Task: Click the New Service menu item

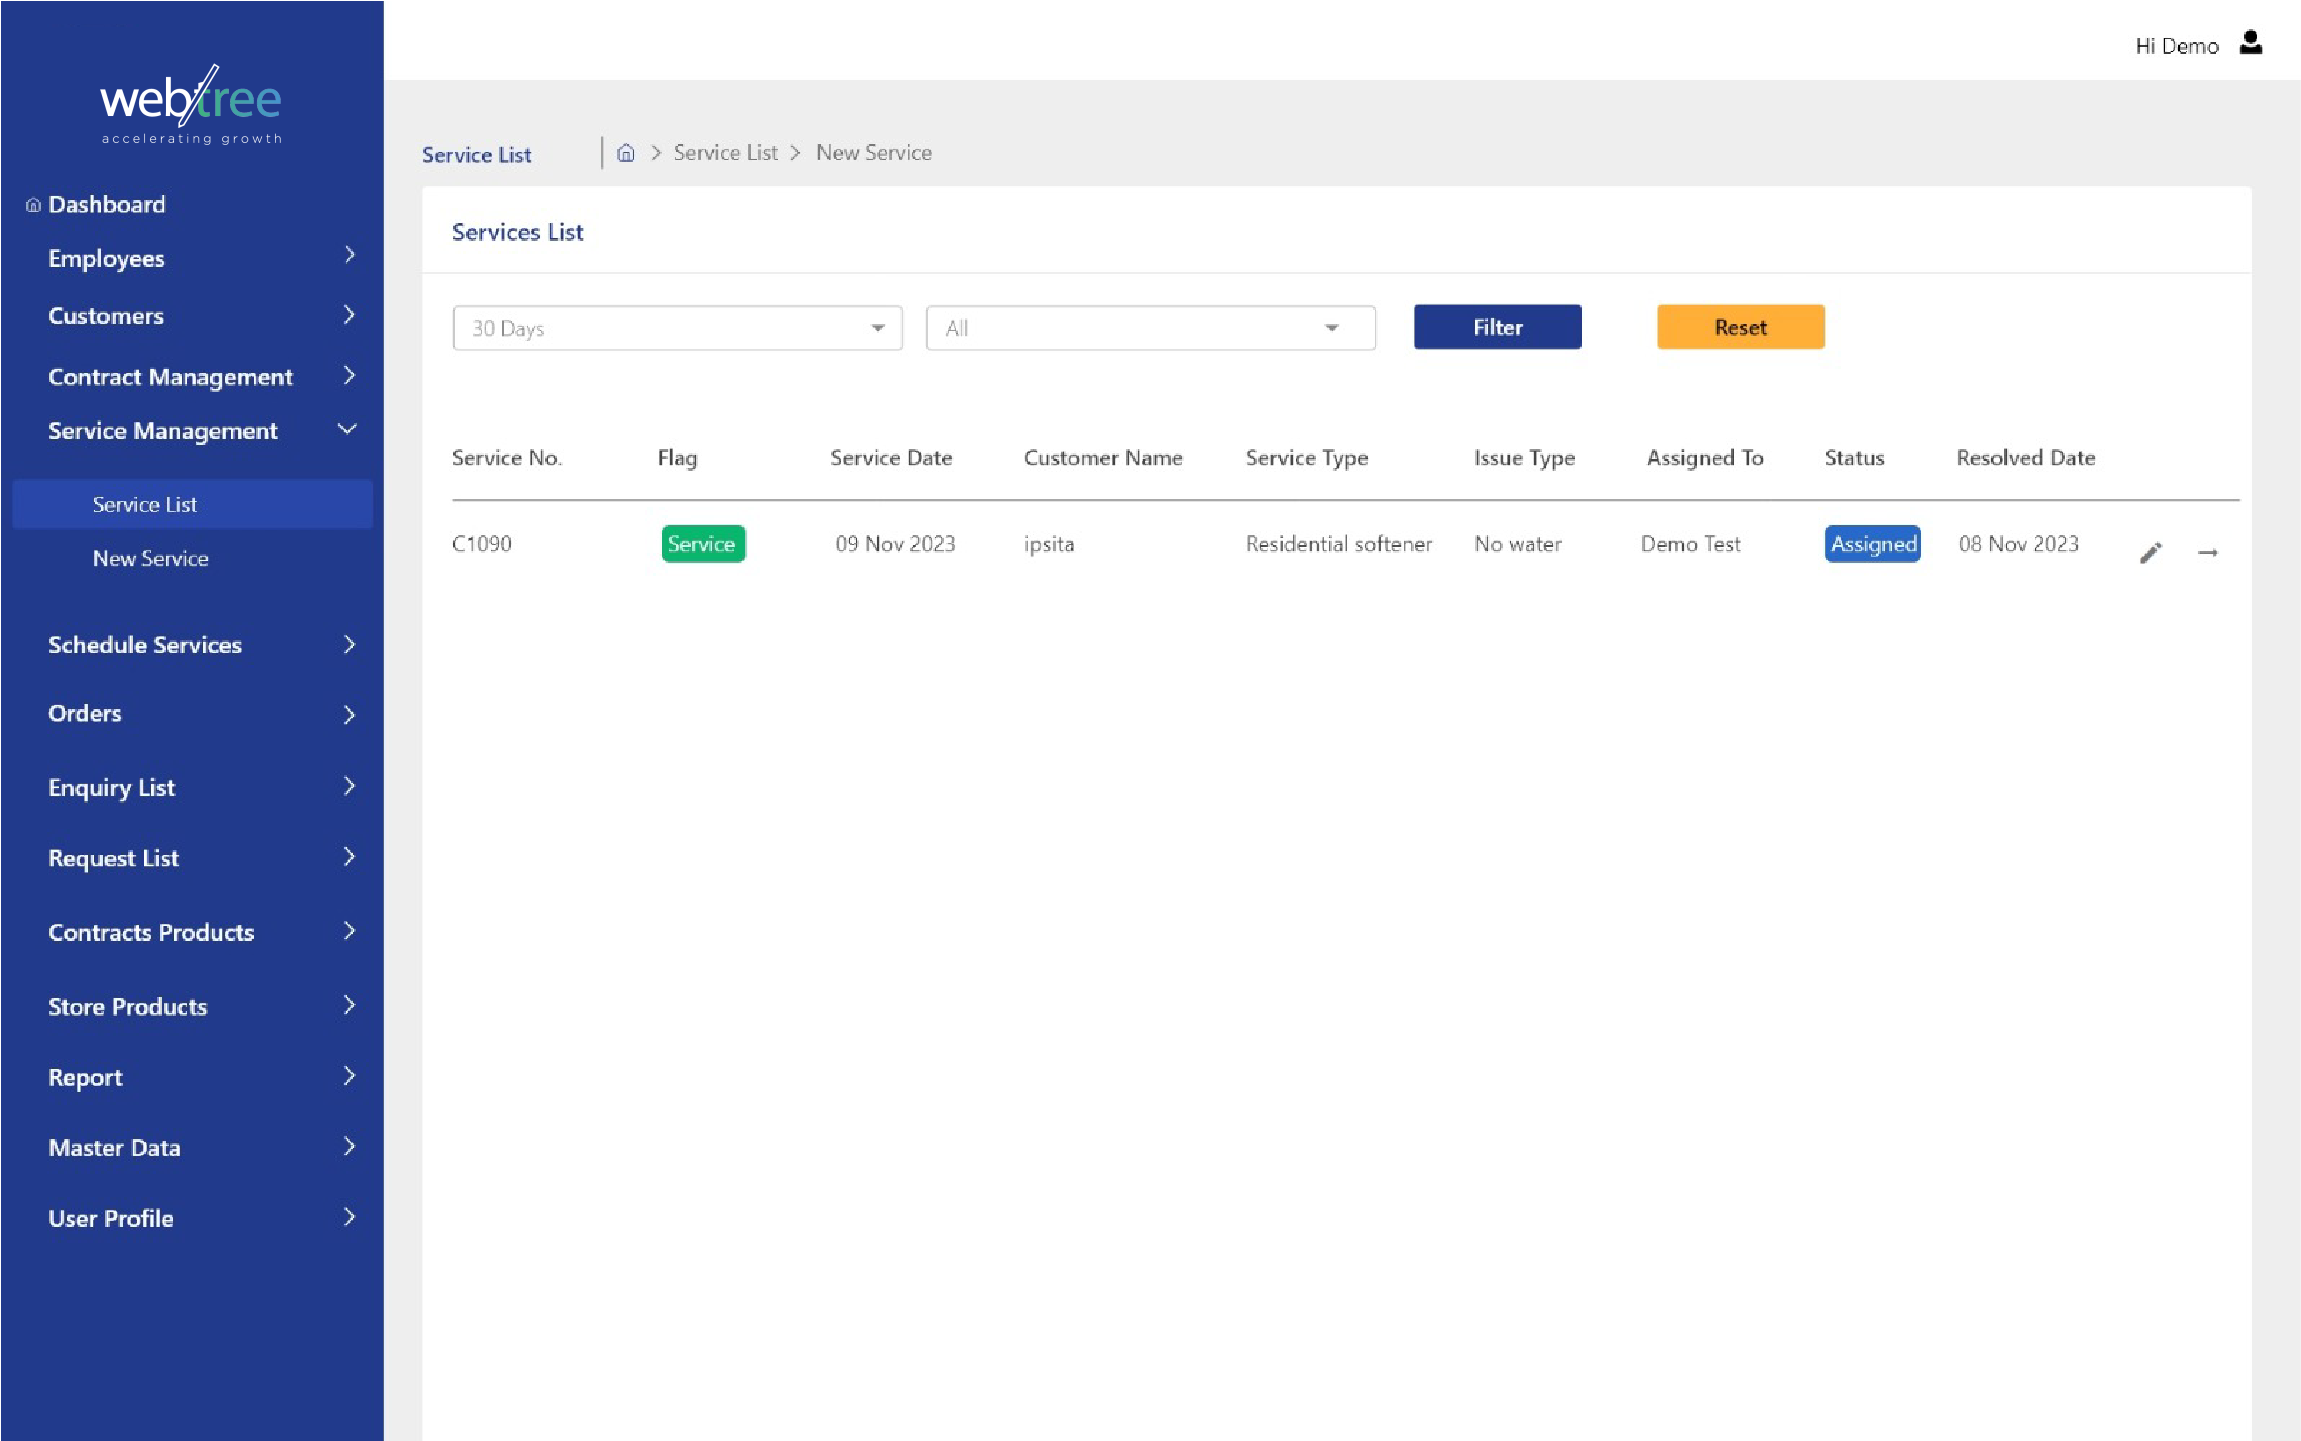Action: coord(151,556)
